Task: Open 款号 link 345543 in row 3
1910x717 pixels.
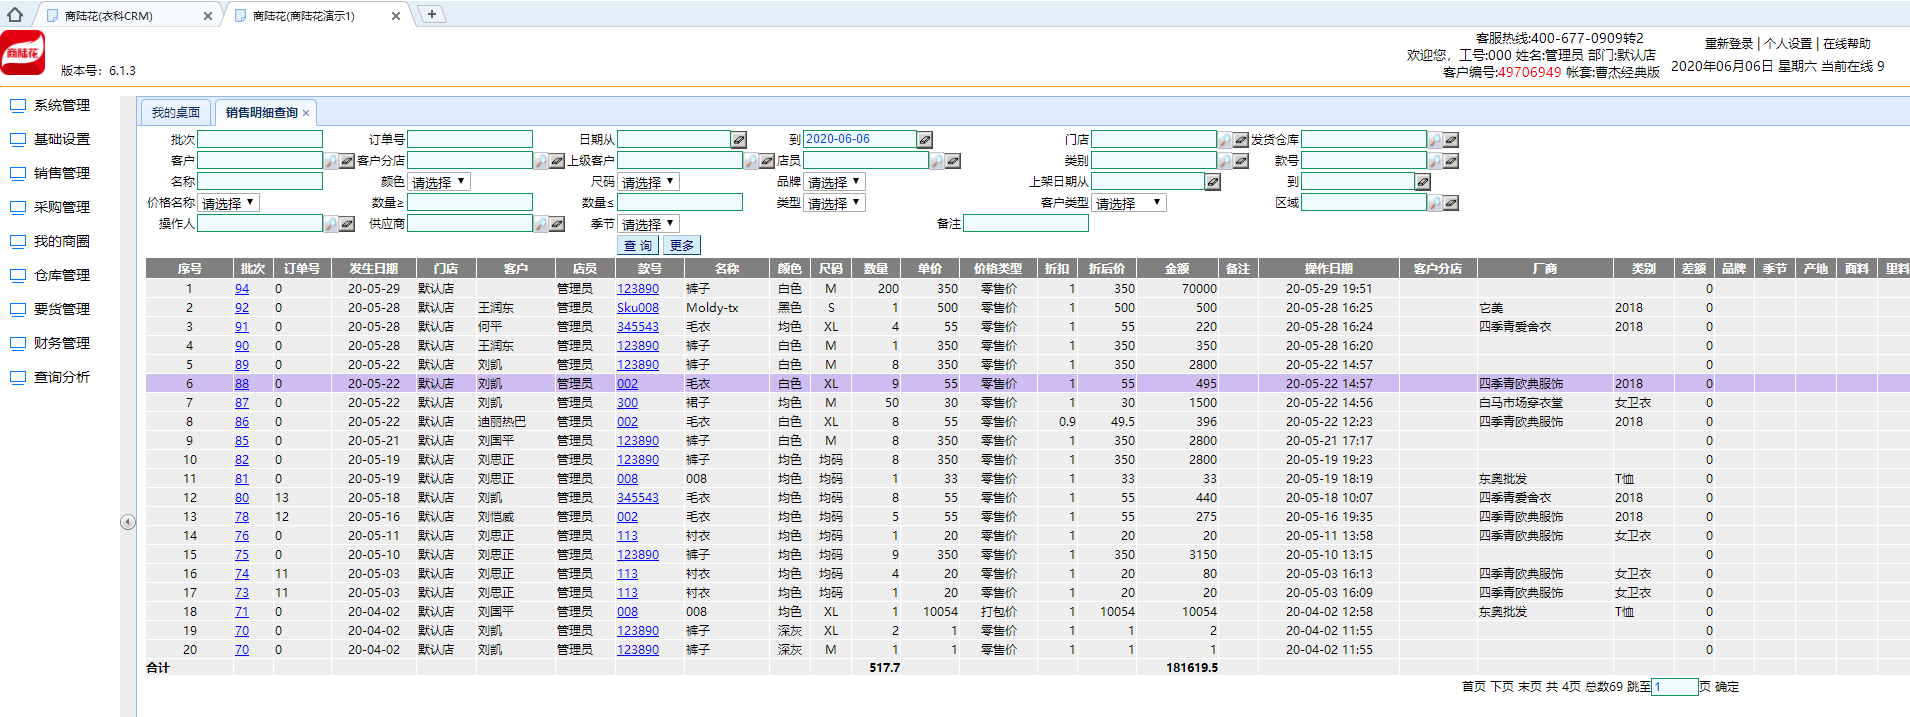Action: (x=638, y=327)
